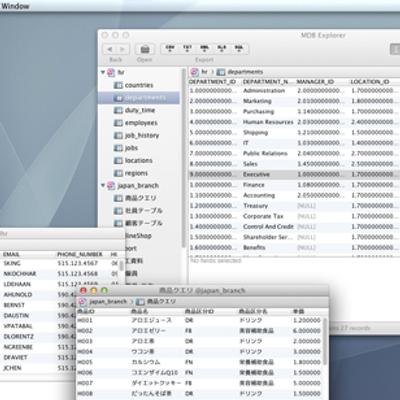Select the job_history table label
The height and width of the screenshot is (400, 400).
pos(142,135)
